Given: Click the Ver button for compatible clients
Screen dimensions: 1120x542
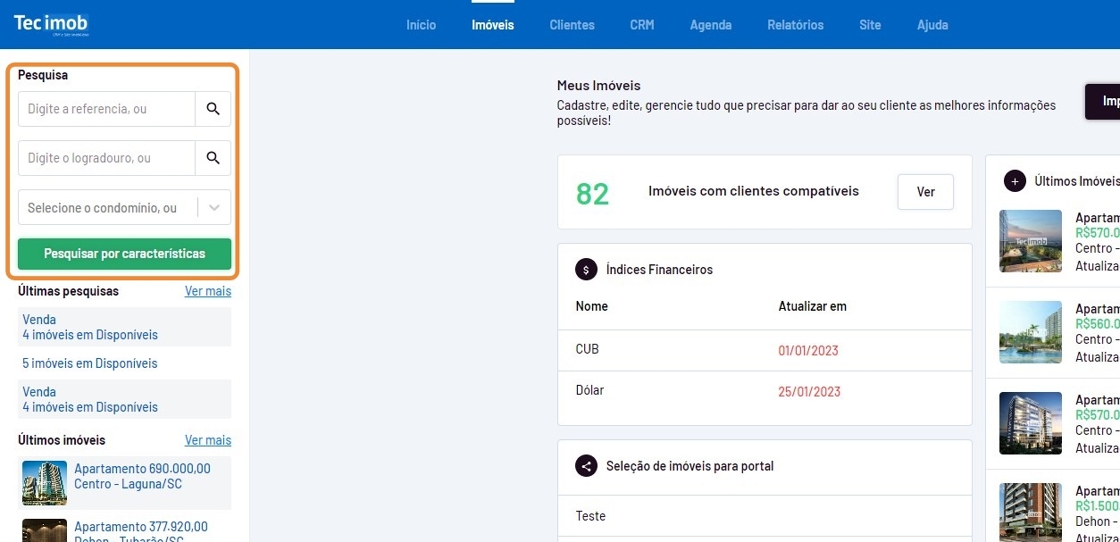Looking at the screenshot, I should click(x=925, y=192).
